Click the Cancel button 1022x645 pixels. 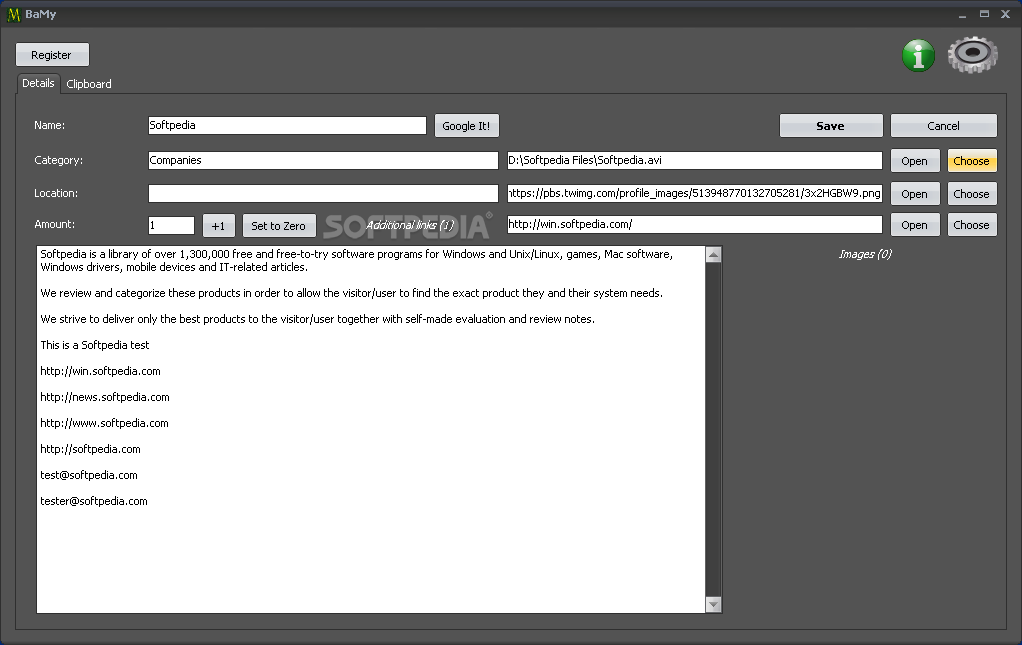pyautogui.click(x=943, y=126)
